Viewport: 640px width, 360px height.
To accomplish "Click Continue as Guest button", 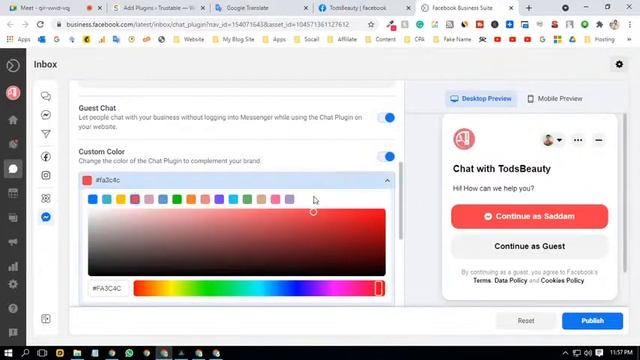I will pos(529,246).
